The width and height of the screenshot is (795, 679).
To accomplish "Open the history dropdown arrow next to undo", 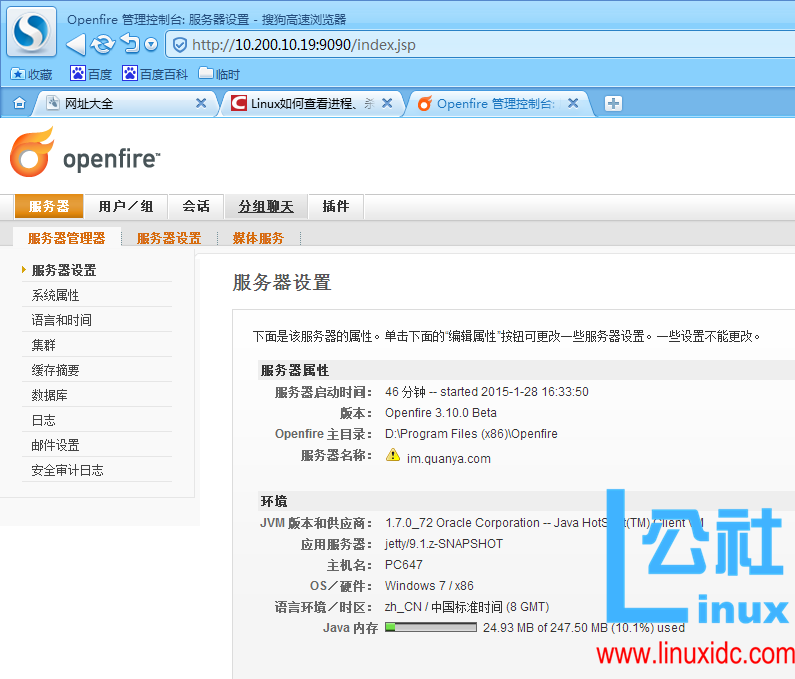I will (x=151, y=45).
